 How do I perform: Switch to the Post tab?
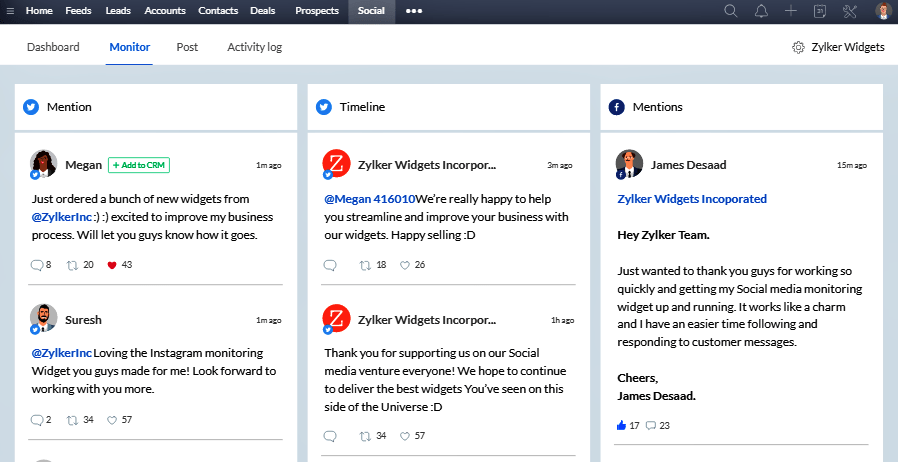(187, 47)
